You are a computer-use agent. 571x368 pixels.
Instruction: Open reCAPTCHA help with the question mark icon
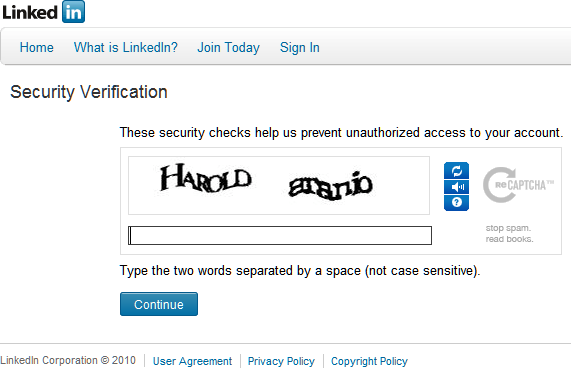coord(456,202)
